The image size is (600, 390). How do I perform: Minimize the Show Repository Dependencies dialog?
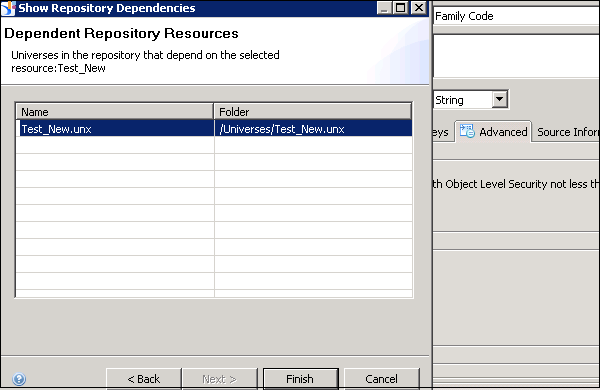pyautogui.click(x=383, y=8)
